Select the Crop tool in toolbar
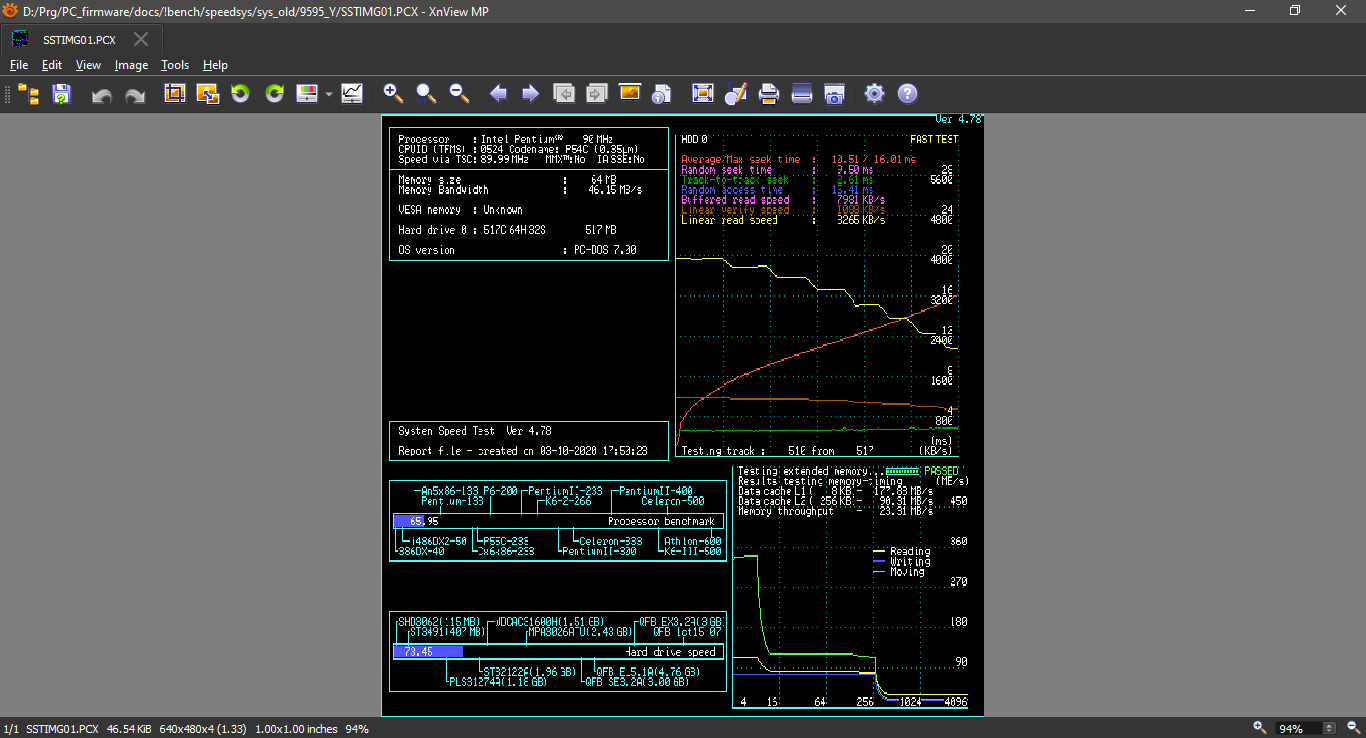 (x=175, y=94)
